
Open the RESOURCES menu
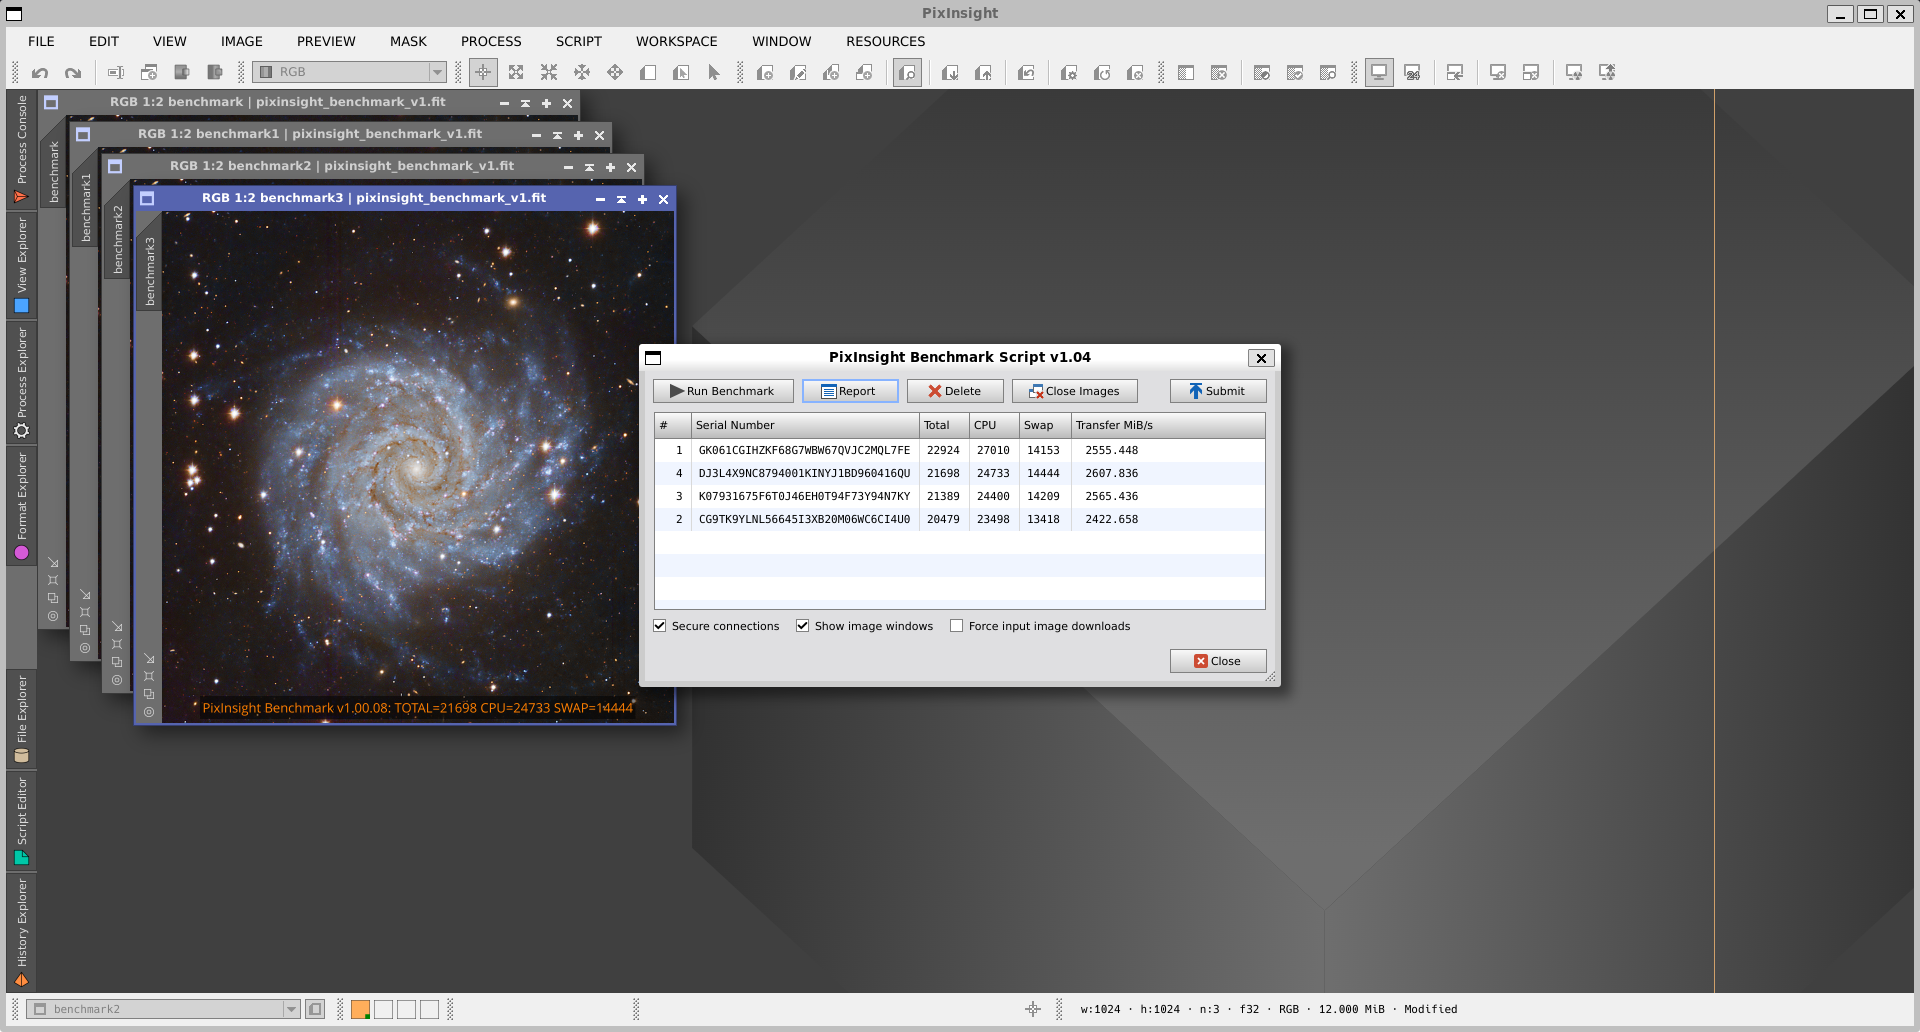tap(885, 41)
